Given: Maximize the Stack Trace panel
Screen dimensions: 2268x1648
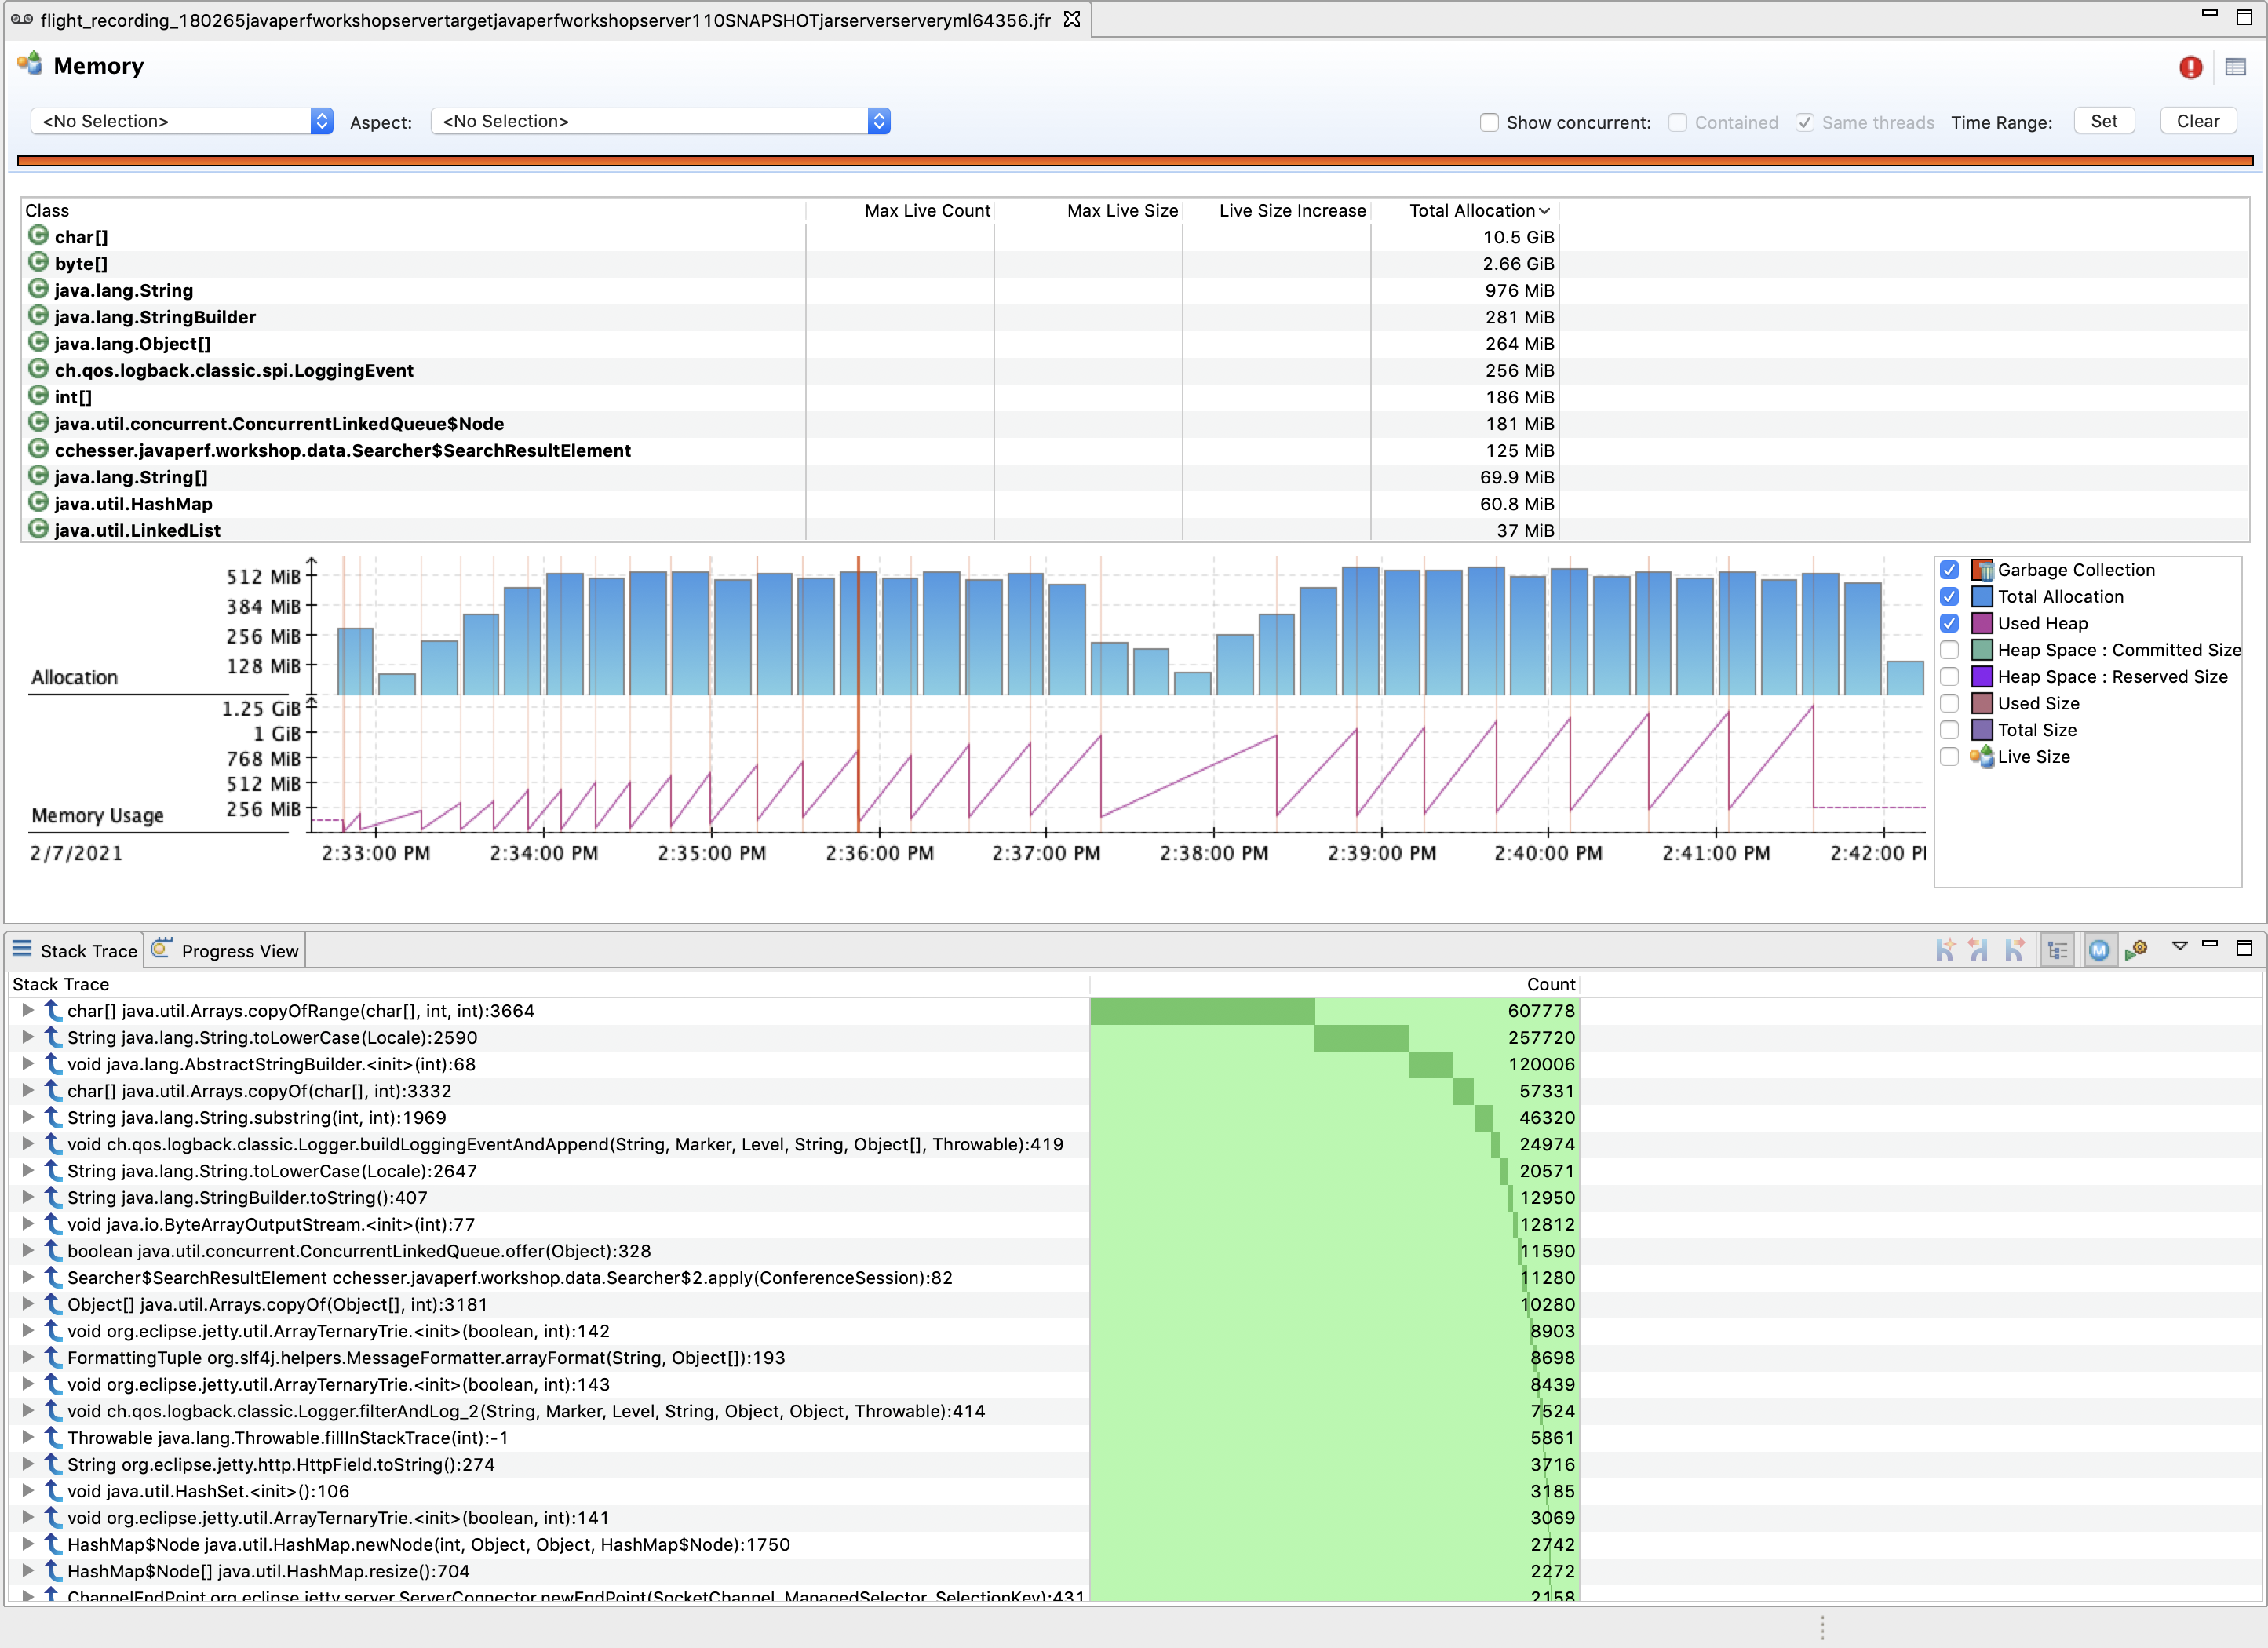Looking at the screenshot, I should coord(2244,947).
